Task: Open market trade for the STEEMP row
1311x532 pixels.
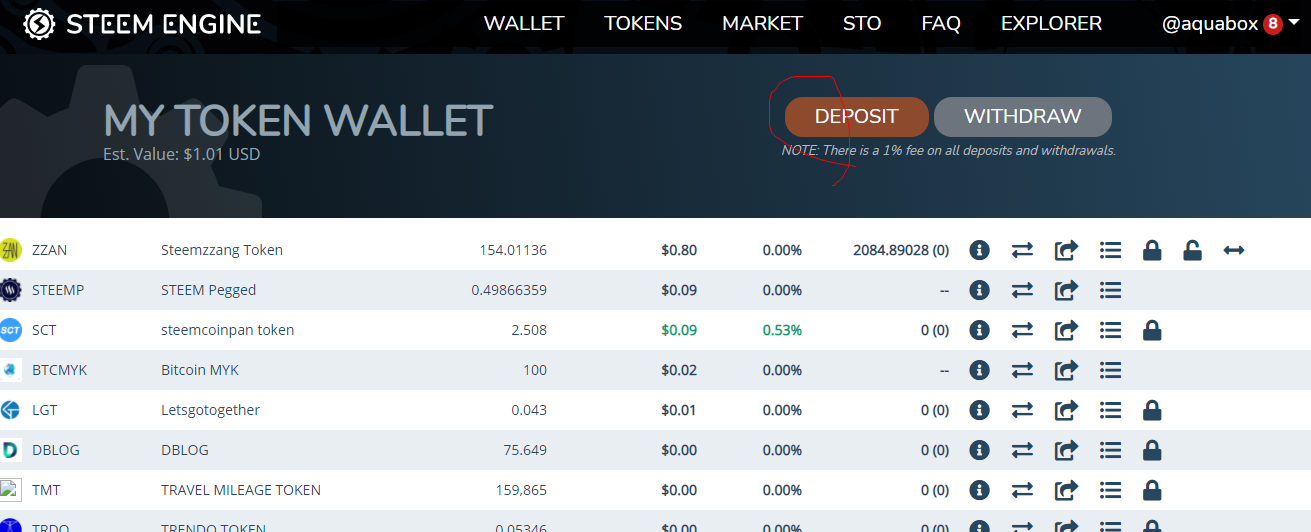Action: 1022,290
